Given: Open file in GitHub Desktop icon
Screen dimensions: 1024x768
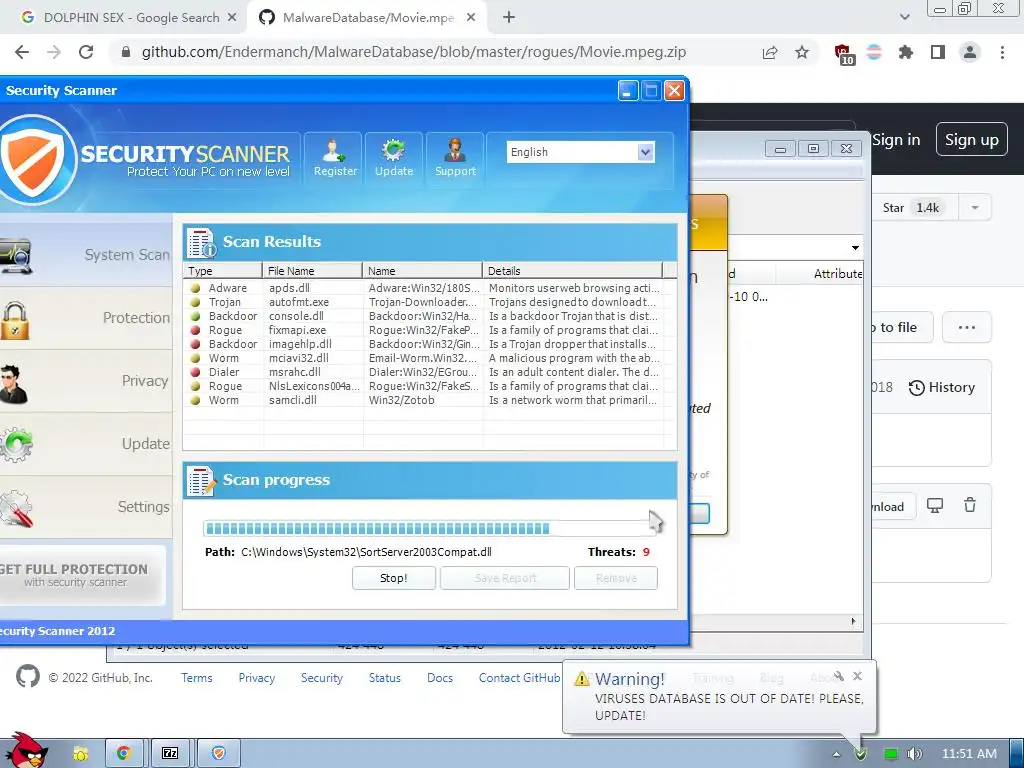Looking at the screenshot, I should [935, 505].
